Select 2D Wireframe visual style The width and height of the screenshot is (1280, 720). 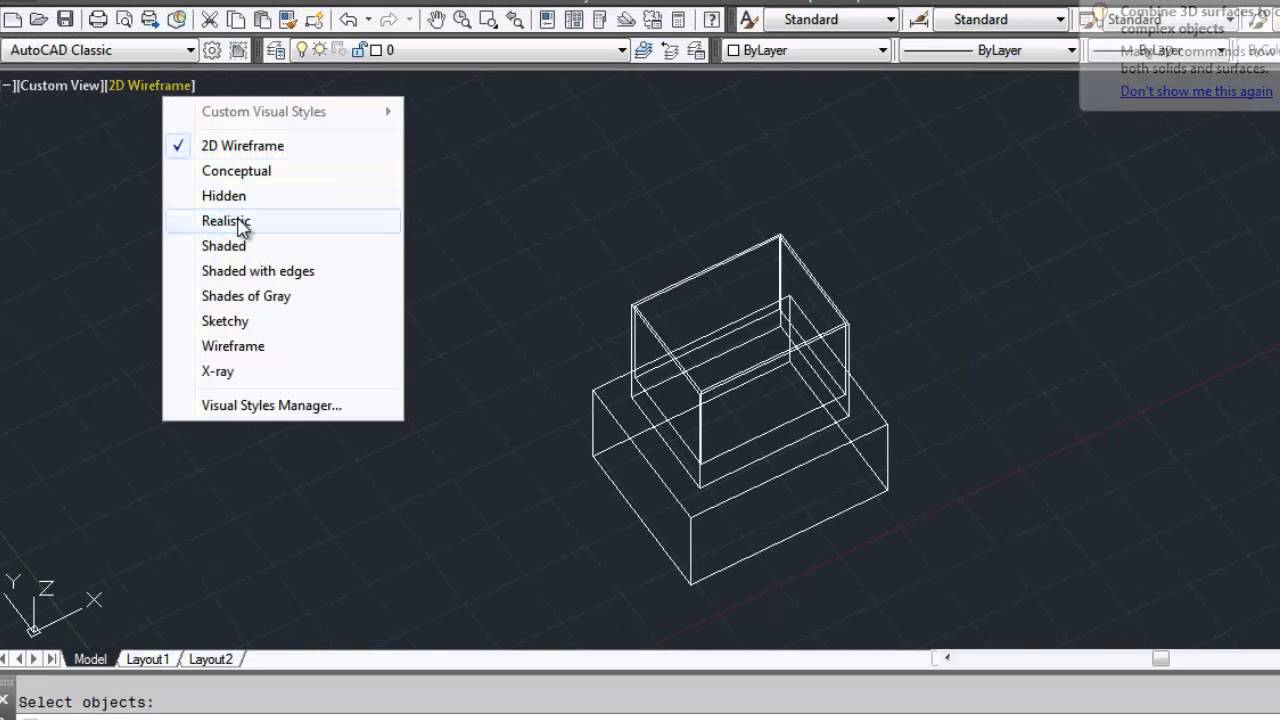(283, 146)
